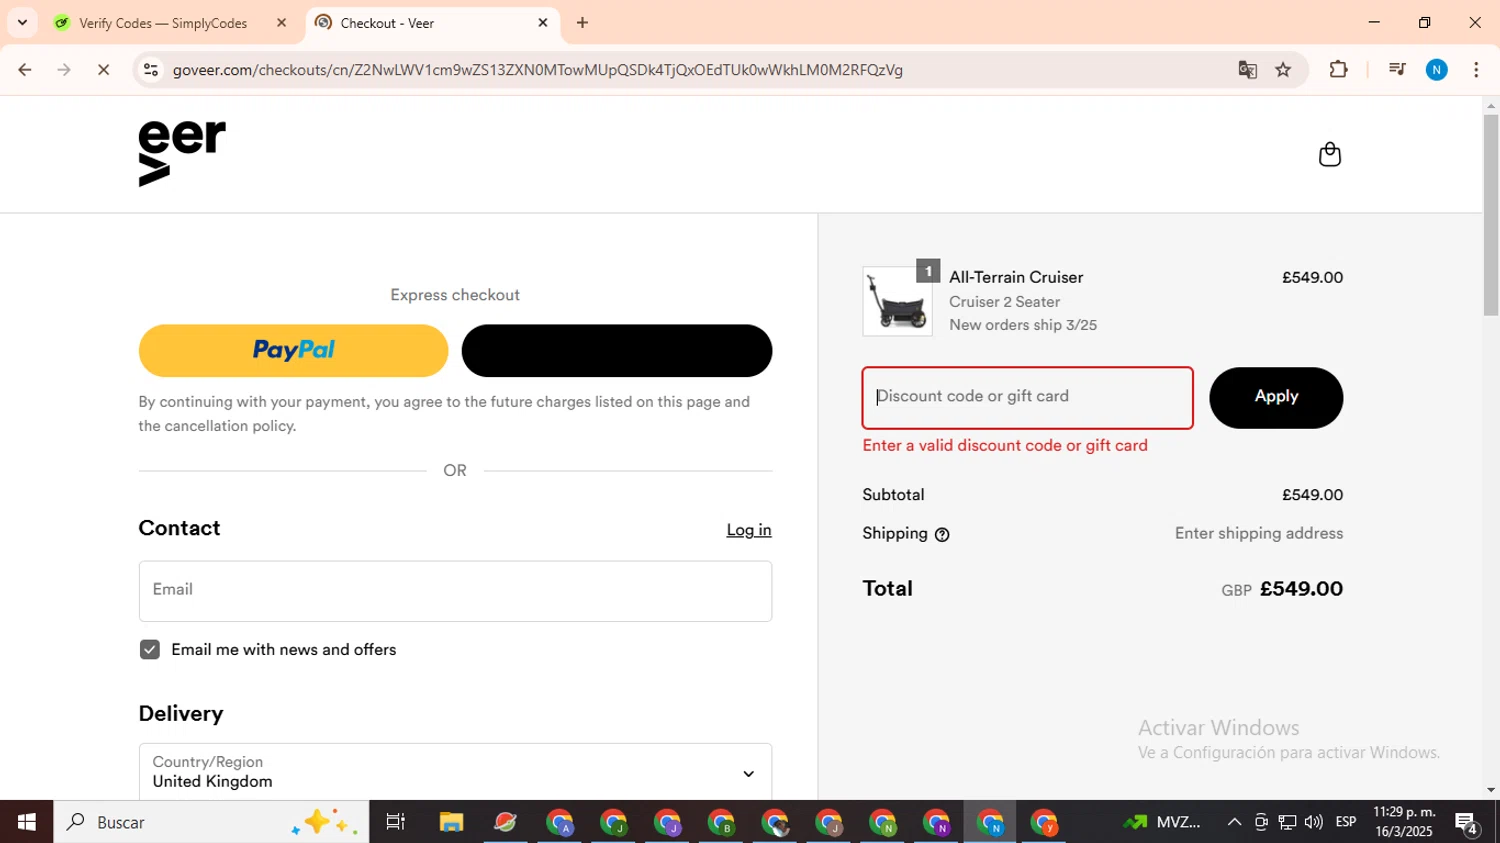Click the browser forward arrow
The width and height of the screenshot is (1500, 843).
coord(64,70)
